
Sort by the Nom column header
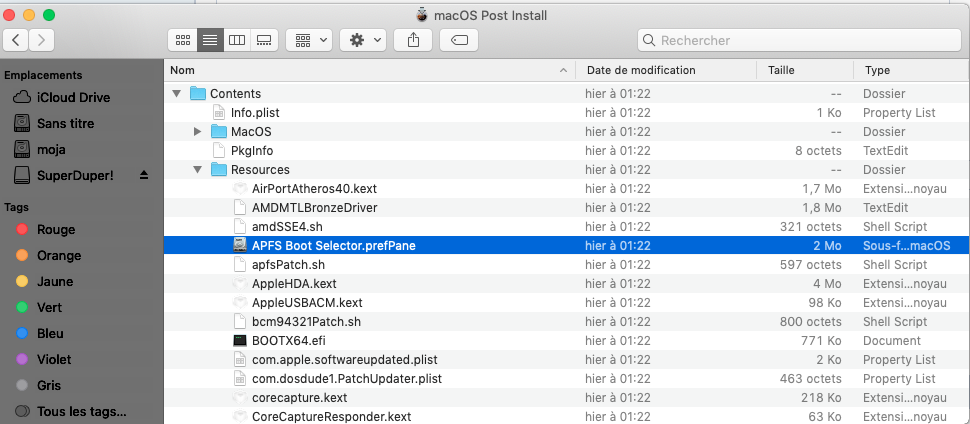pos(369,71)
